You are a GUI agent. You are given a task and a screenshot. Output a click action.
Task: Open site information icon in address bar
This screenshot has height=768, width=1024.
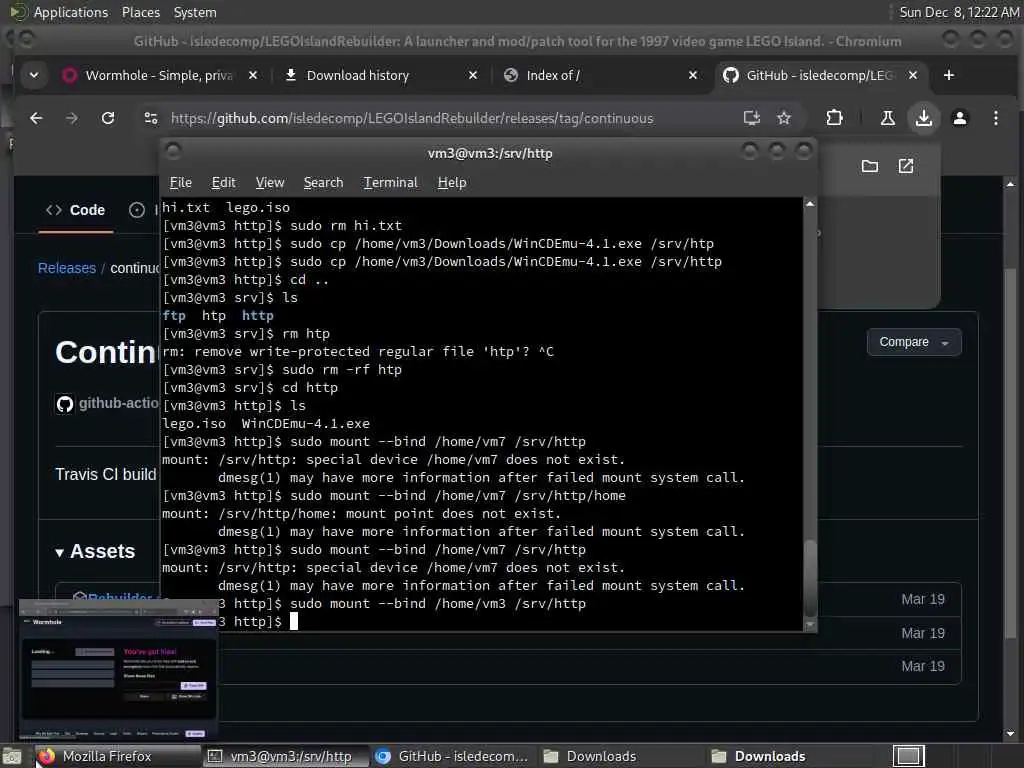151,118
